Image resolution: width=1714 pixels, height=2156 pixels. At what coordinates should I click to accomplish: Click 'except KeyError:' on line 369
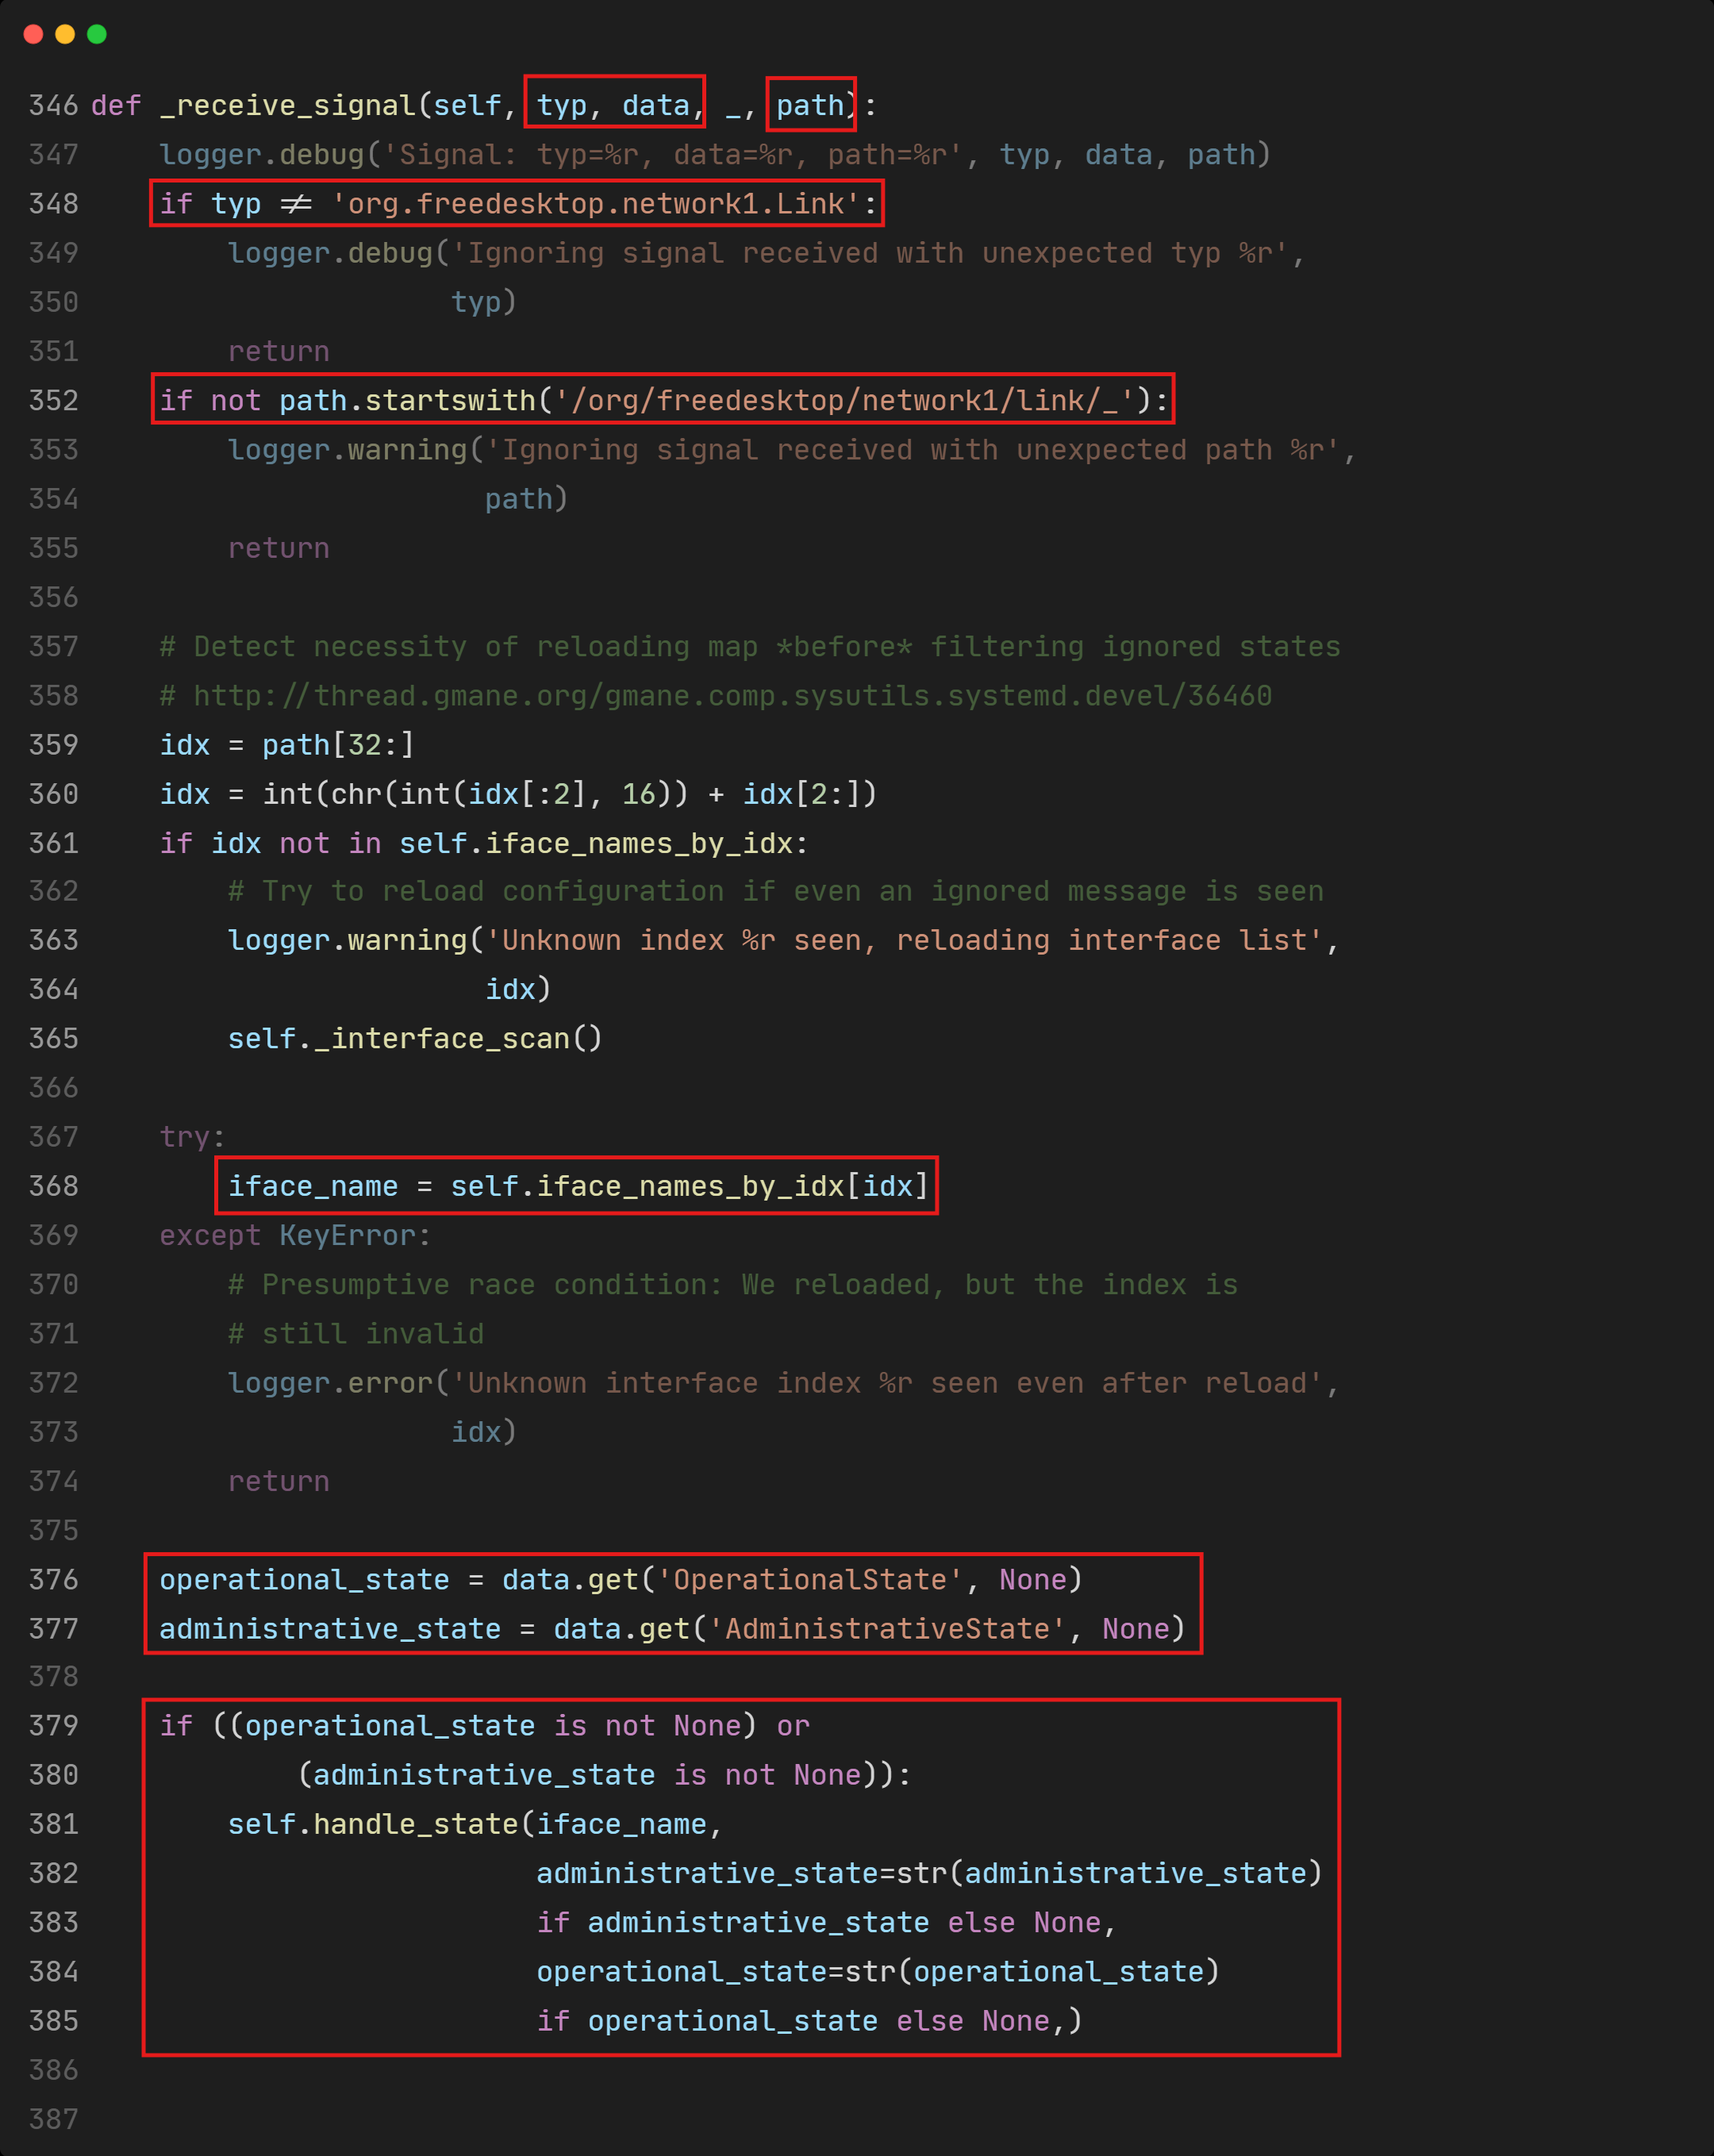[295, 1236]
